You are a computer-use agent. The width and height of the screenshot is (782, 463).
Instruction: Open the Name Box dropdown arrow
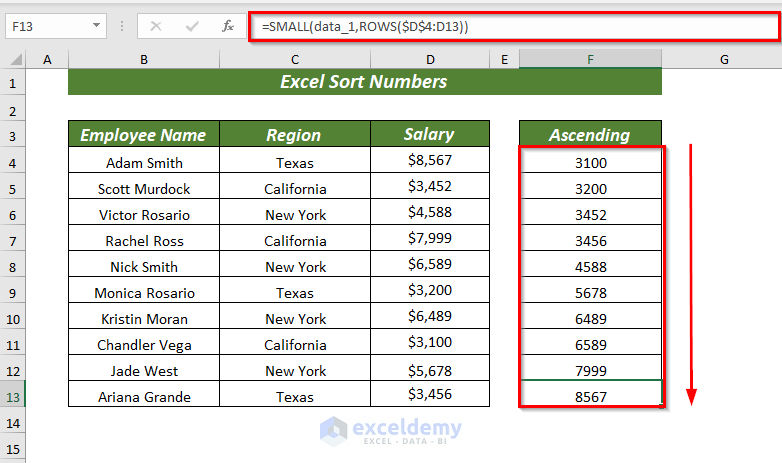[96, 25]
